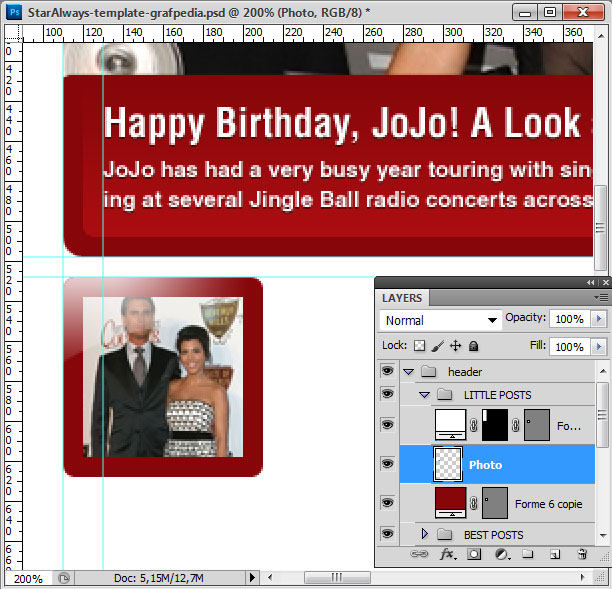Viewport: 612px width, 589px height.
Task: Open the Layers panel options menu
Action: pyautogui.click(x=601, y=298)
